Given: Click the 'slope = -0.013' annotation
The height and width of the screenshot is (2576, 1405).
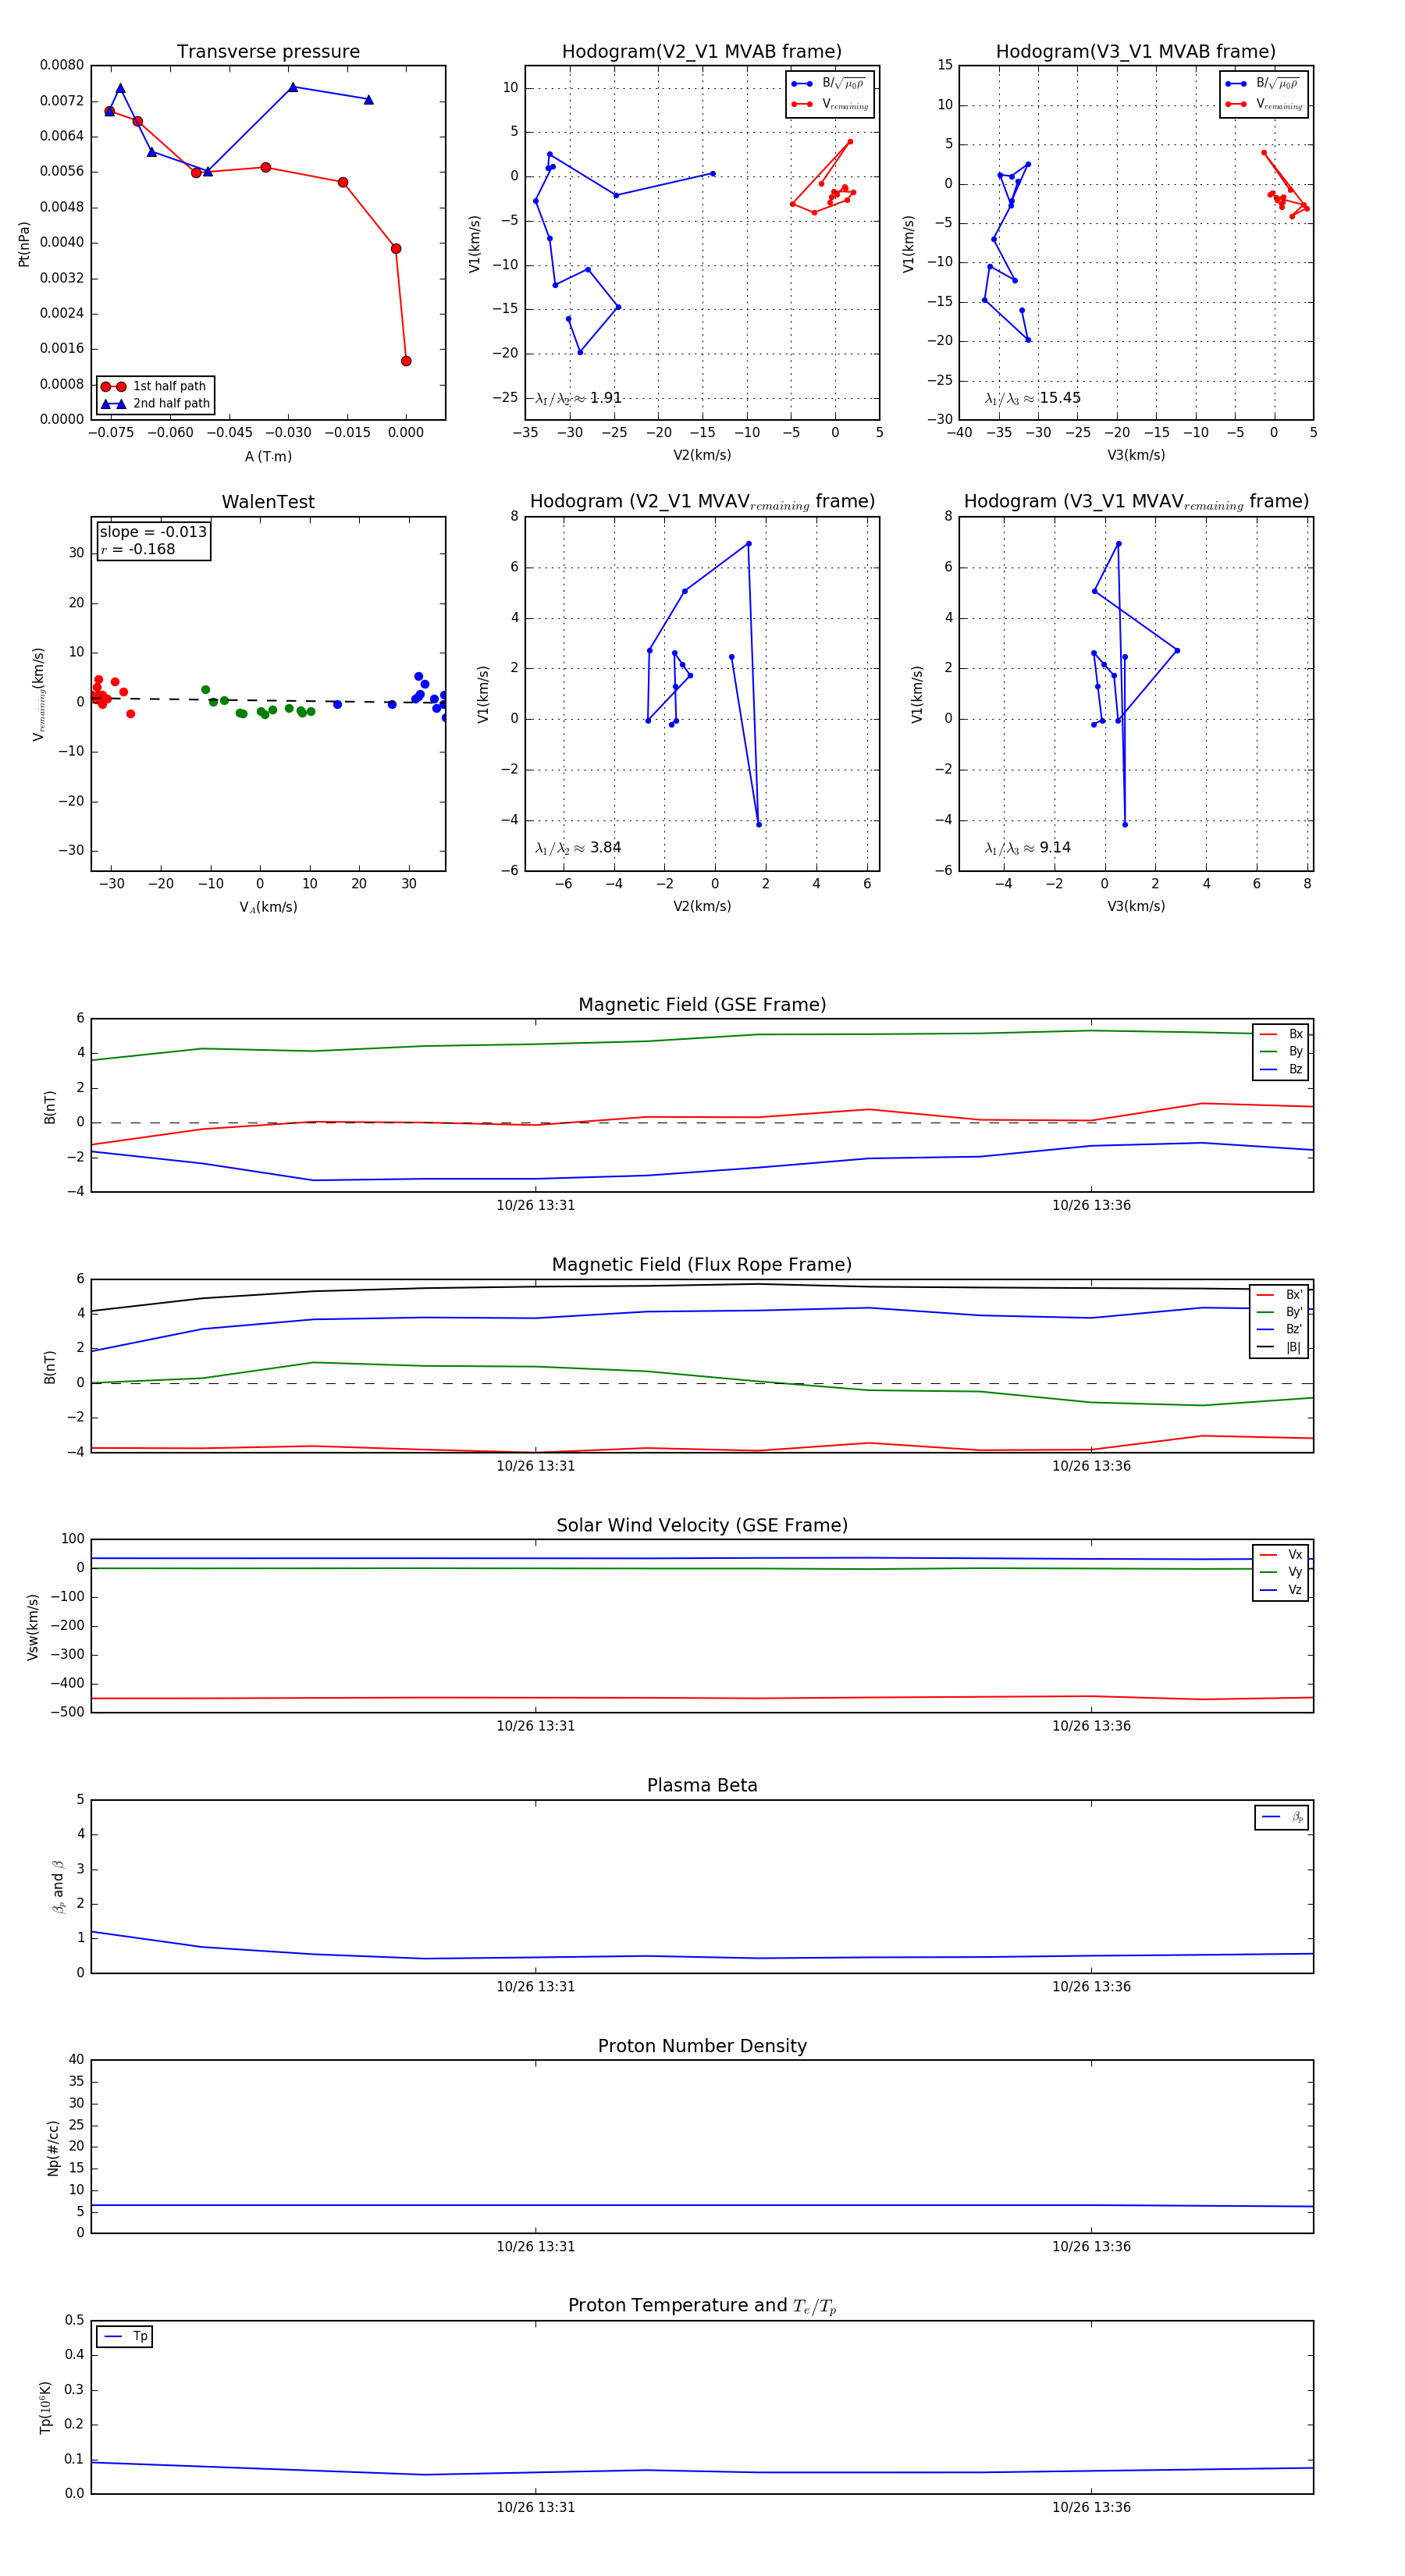Looking at the screenshot, I should [x=153, y=532].
